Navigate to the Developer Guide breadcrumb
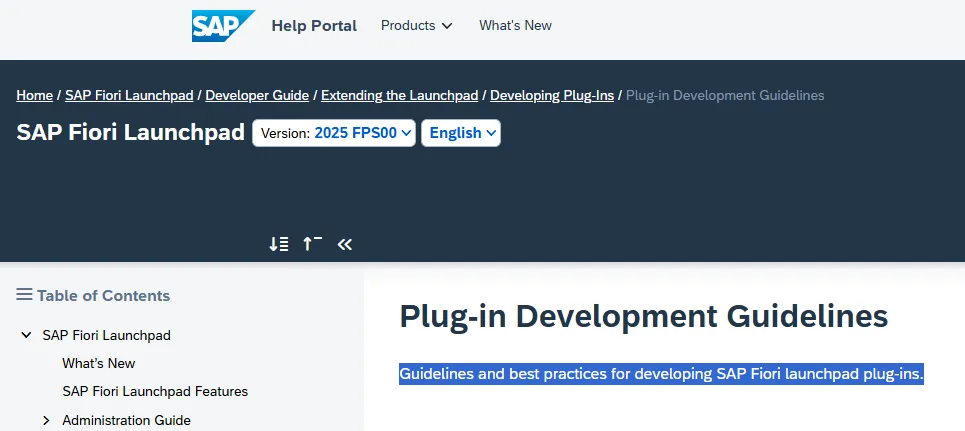 (257, 95)
